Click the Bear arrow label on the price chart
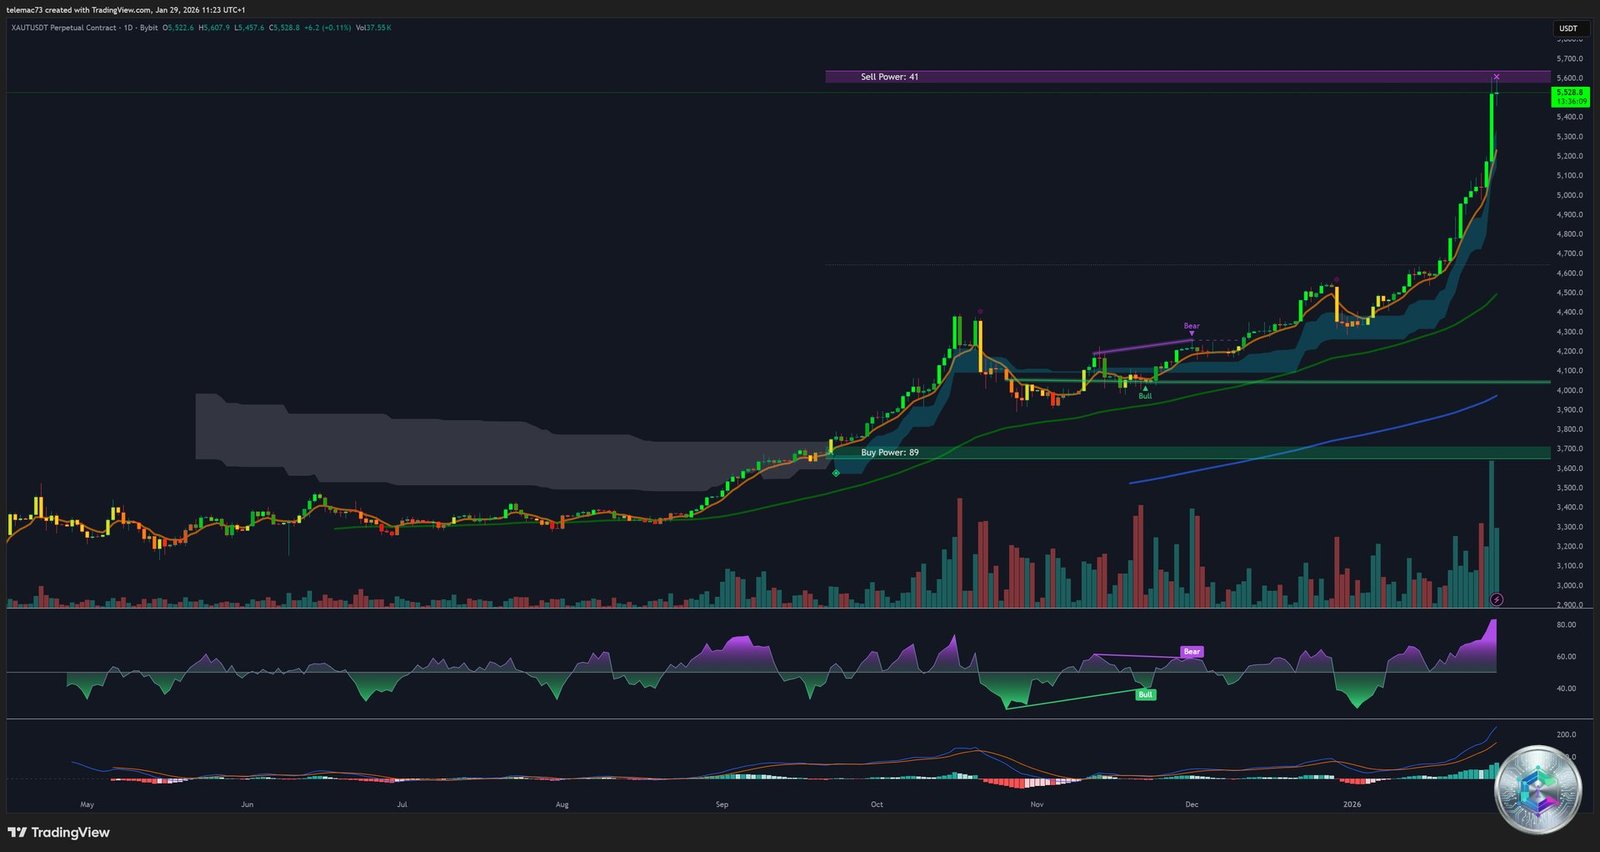1600x852 pixels. click(x=1191, y=327)
